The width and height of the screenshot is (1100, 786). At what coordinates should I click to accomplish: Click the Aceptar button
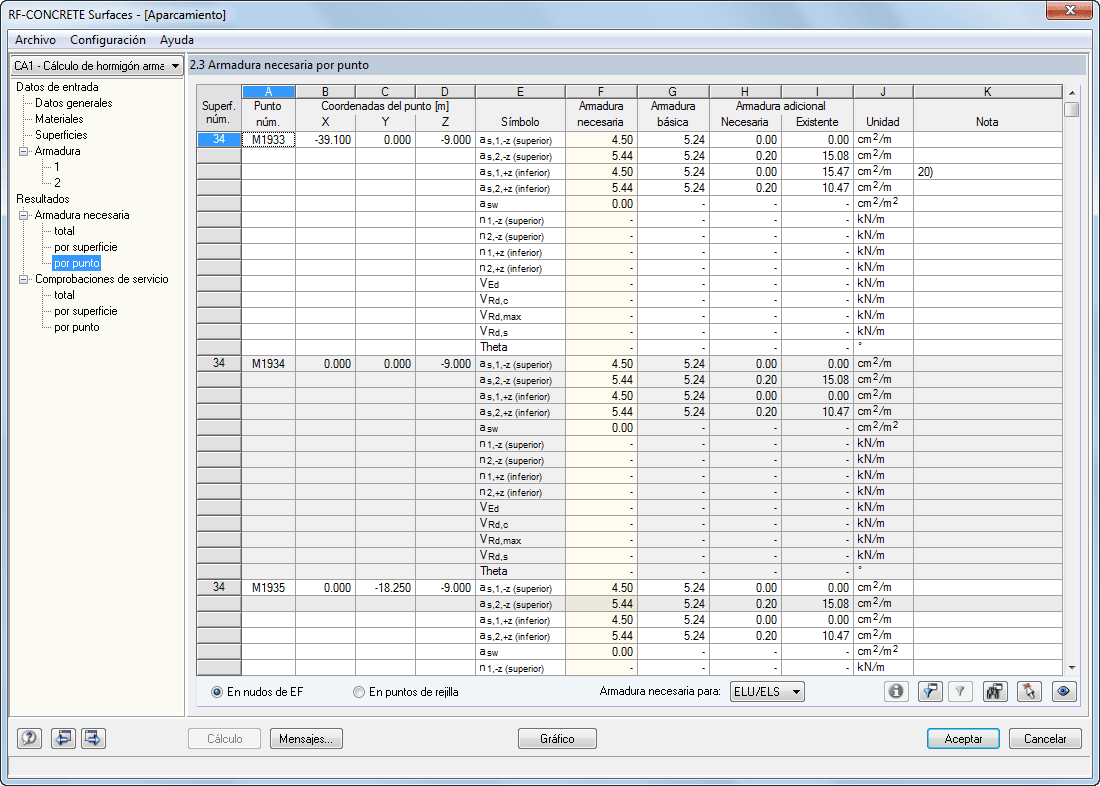[x=963, y=738]
